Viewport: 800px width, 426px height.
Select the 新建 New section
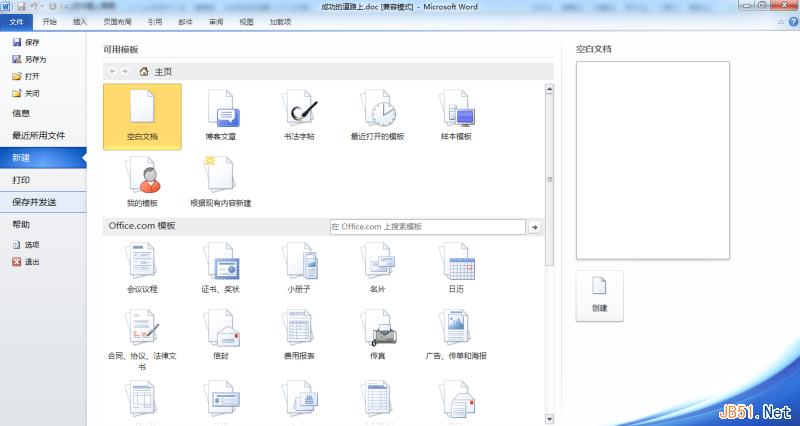point(43,158)
